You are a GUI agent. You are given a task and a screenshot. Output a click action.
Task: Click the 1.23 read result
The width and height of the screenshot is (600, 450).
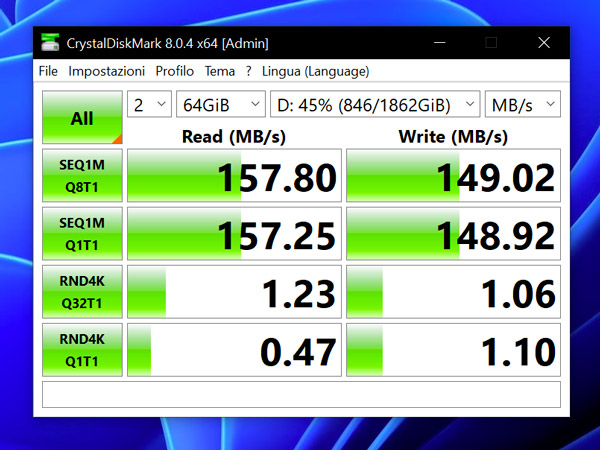[x=234, y=292]
